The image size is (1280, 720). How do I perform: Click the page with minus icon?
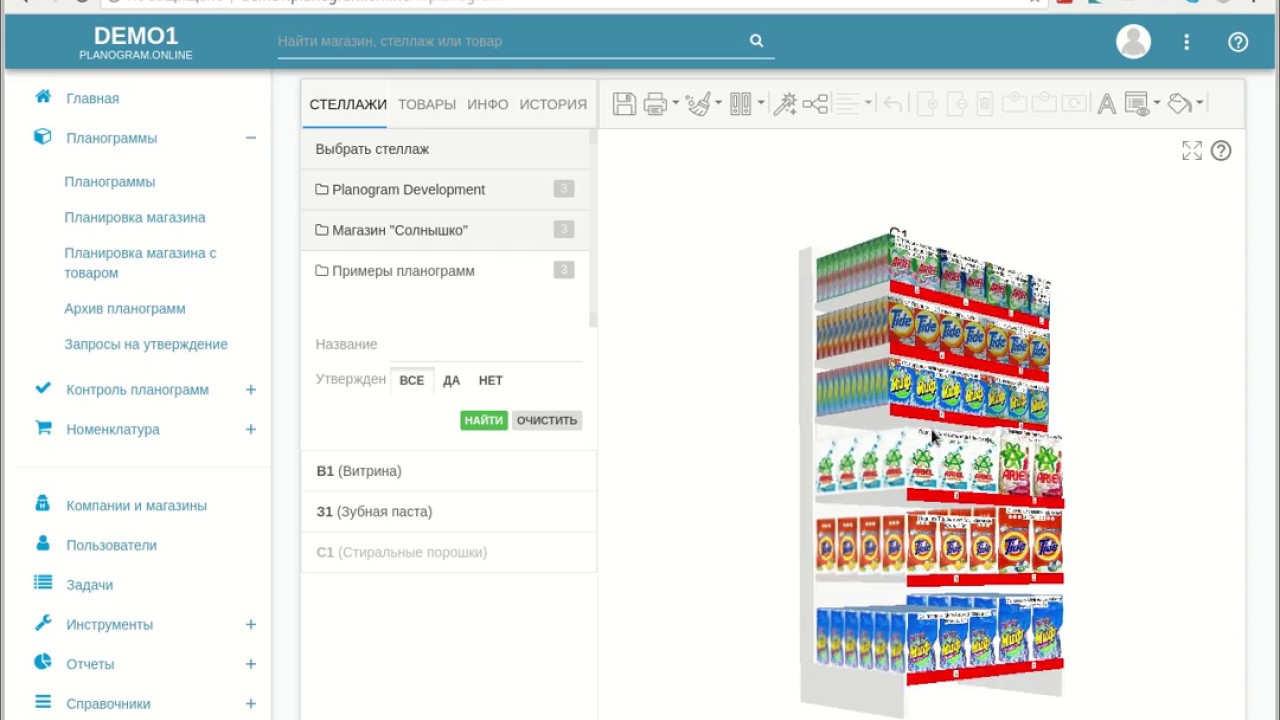(x=956, y=104)
